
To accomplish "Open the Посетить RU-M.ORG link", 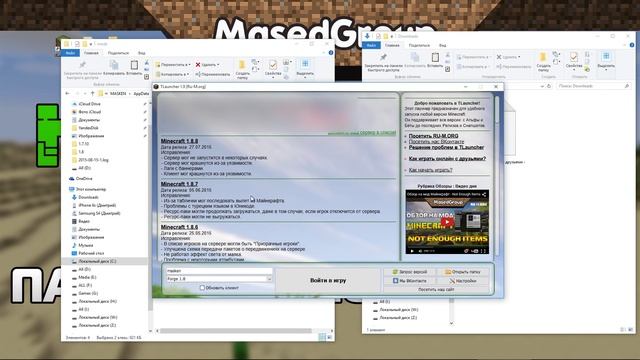I will tap(433, 136).
